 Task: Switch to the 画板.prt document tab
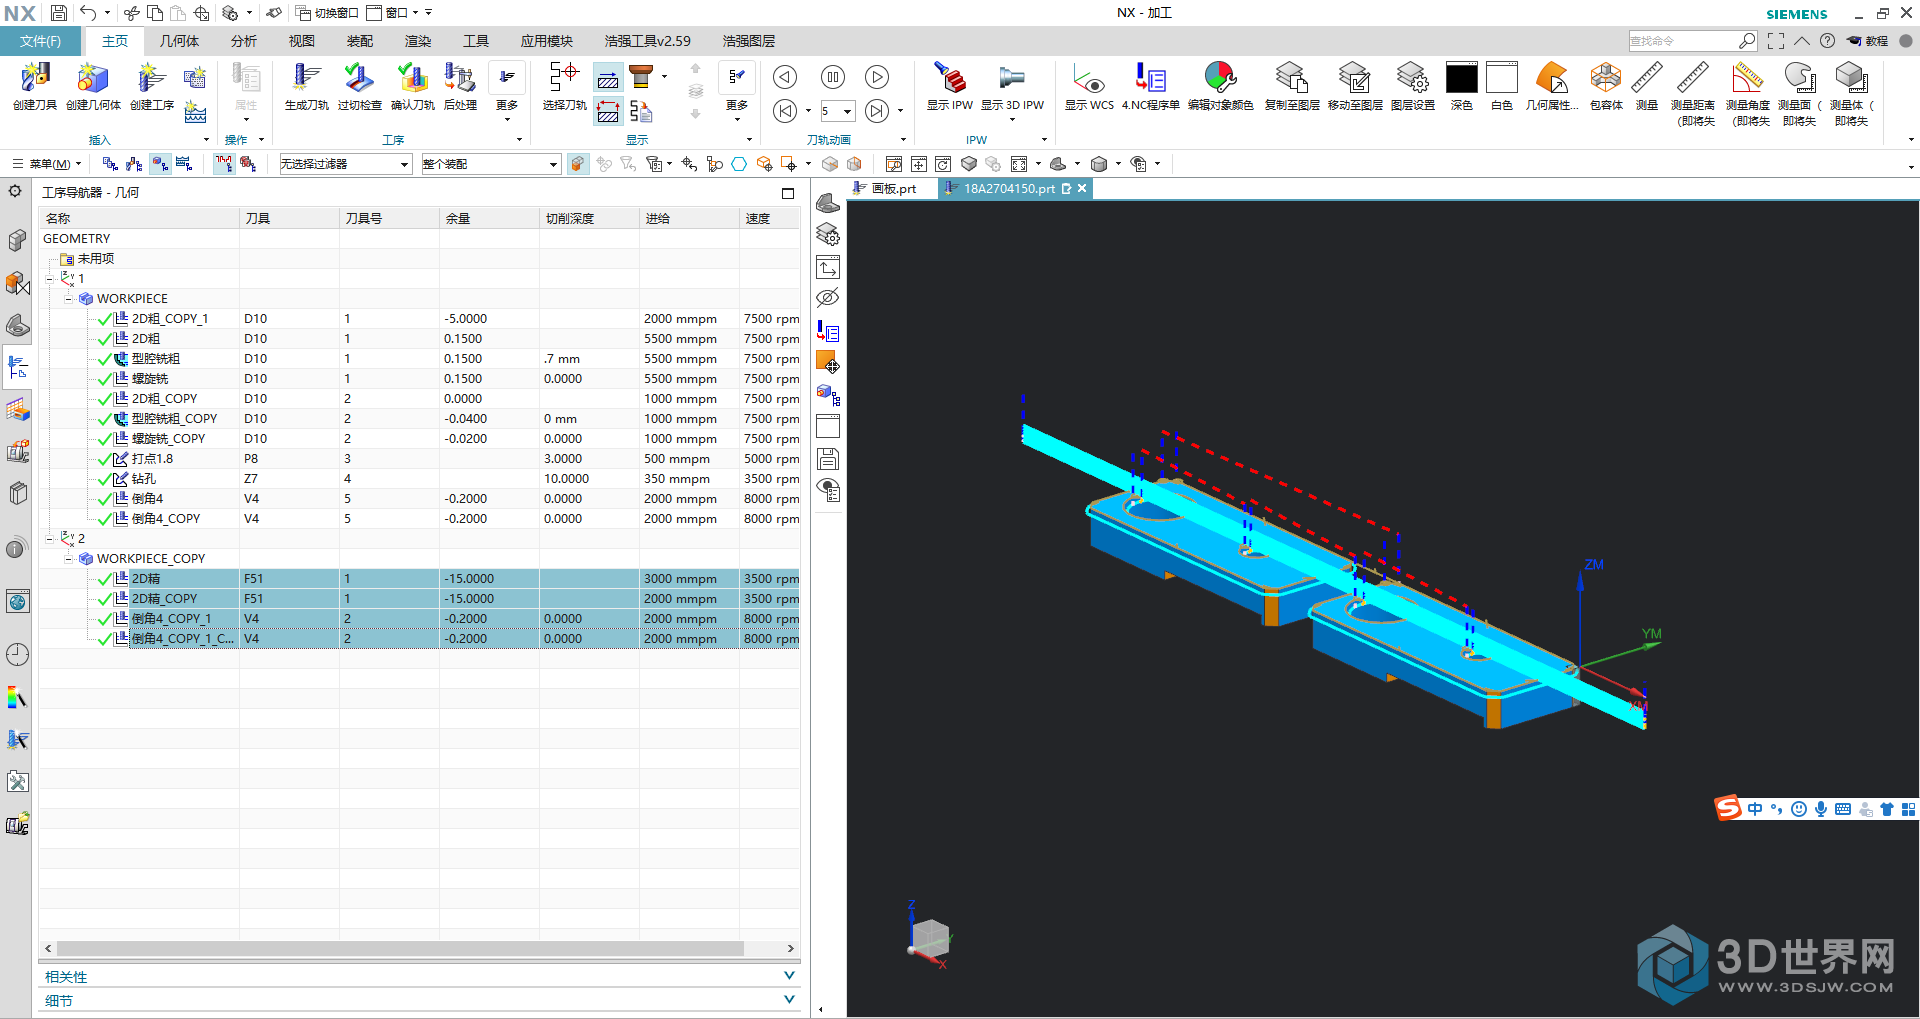(885, 188)
